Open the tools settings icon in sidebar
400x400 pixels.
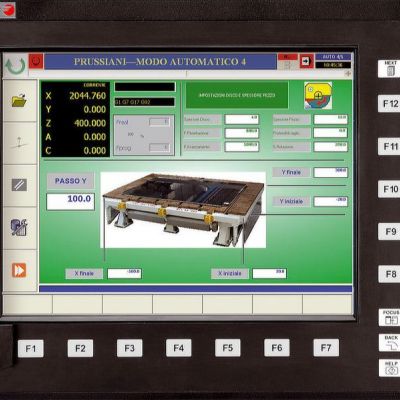tap(19, 227)
